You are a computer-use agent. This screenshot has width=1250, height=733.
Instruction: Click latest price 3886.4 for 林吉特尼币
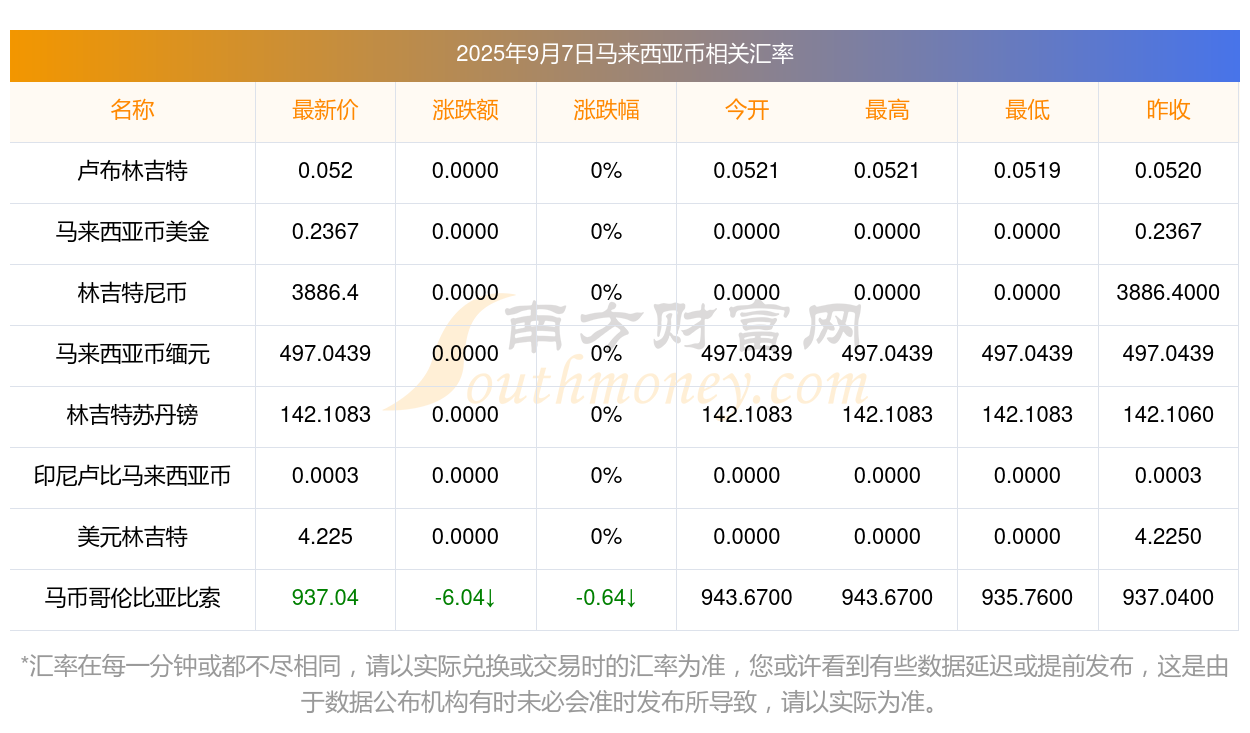click(325, 293)
